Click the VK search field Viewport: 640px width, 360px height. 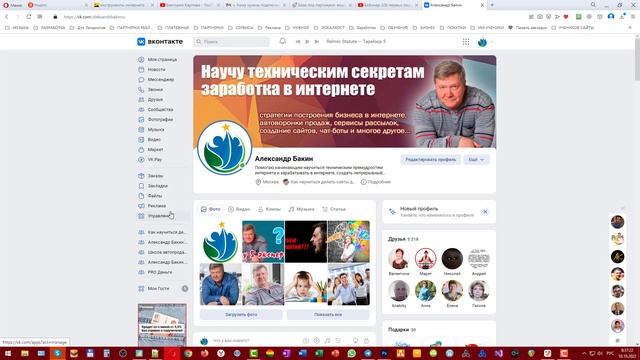pos(231,42)
